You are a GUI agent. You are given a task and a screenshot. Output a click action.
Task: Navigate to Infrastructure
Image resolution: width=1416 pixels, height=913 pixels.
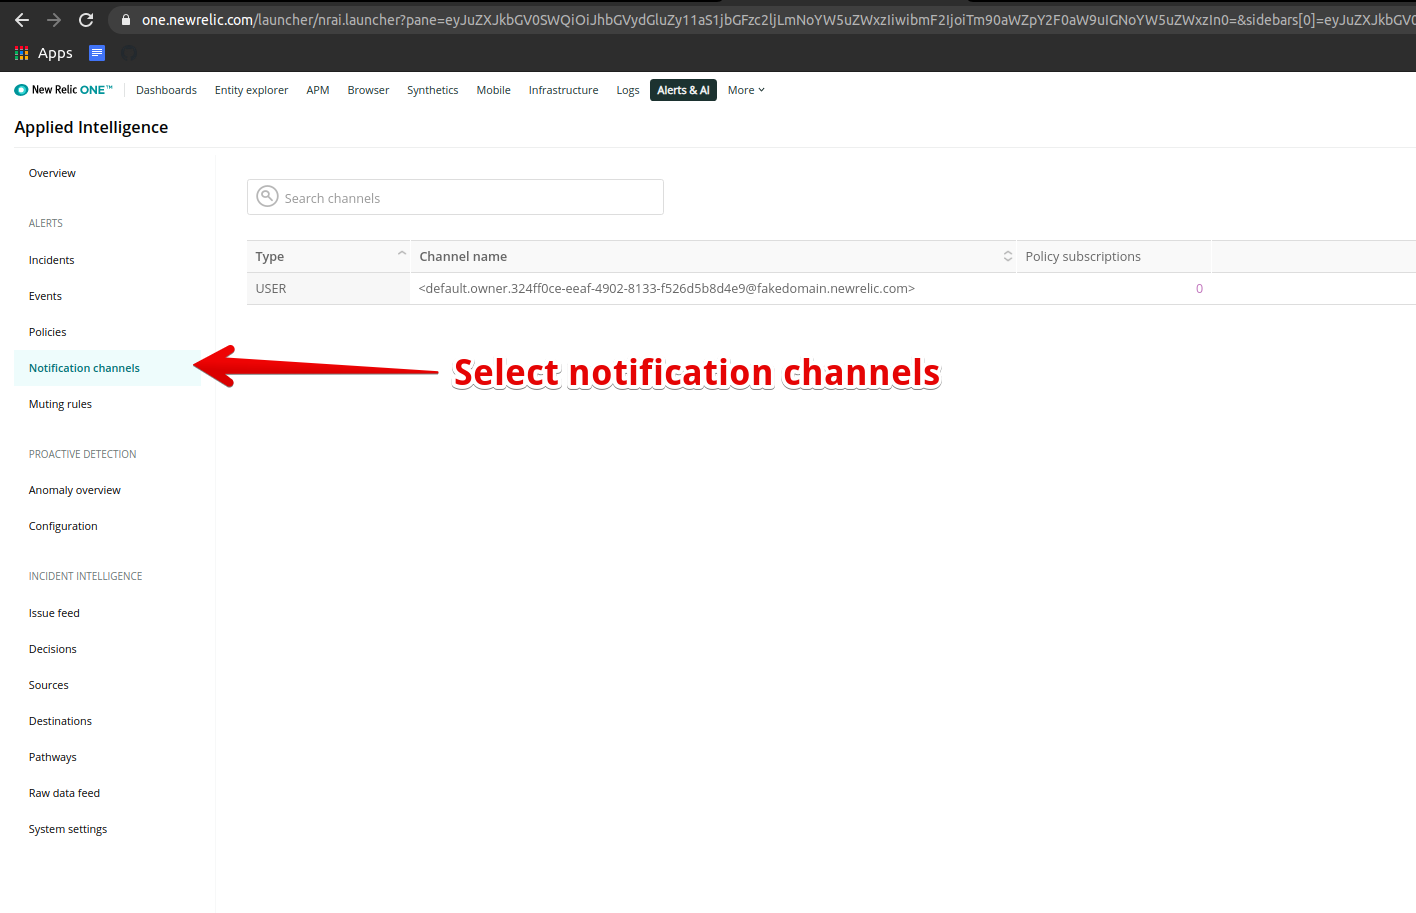coord(563,90)
